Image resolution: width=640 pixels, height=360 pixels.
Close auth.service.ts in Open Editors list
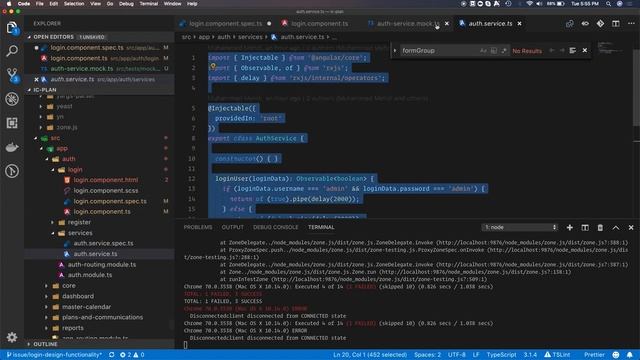click(36, 80)
